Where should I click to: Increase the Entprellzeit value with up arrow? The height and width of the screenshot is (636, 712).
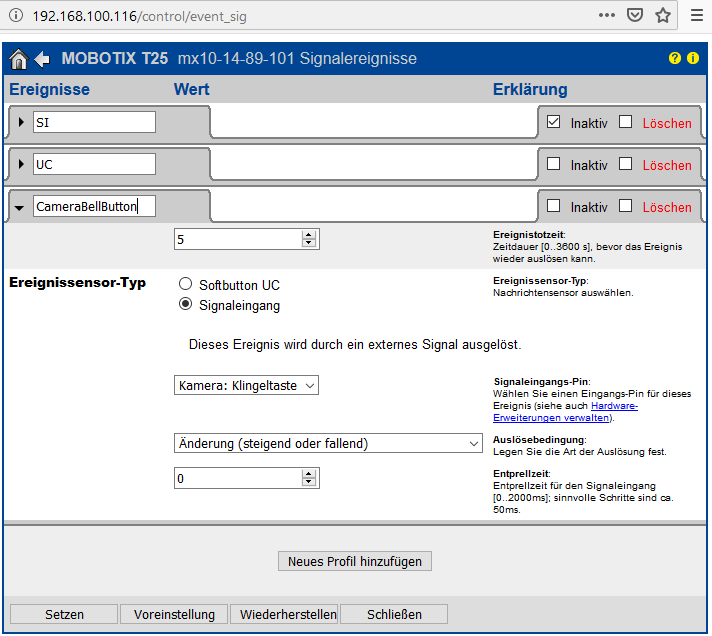click(x=309, y=474)
